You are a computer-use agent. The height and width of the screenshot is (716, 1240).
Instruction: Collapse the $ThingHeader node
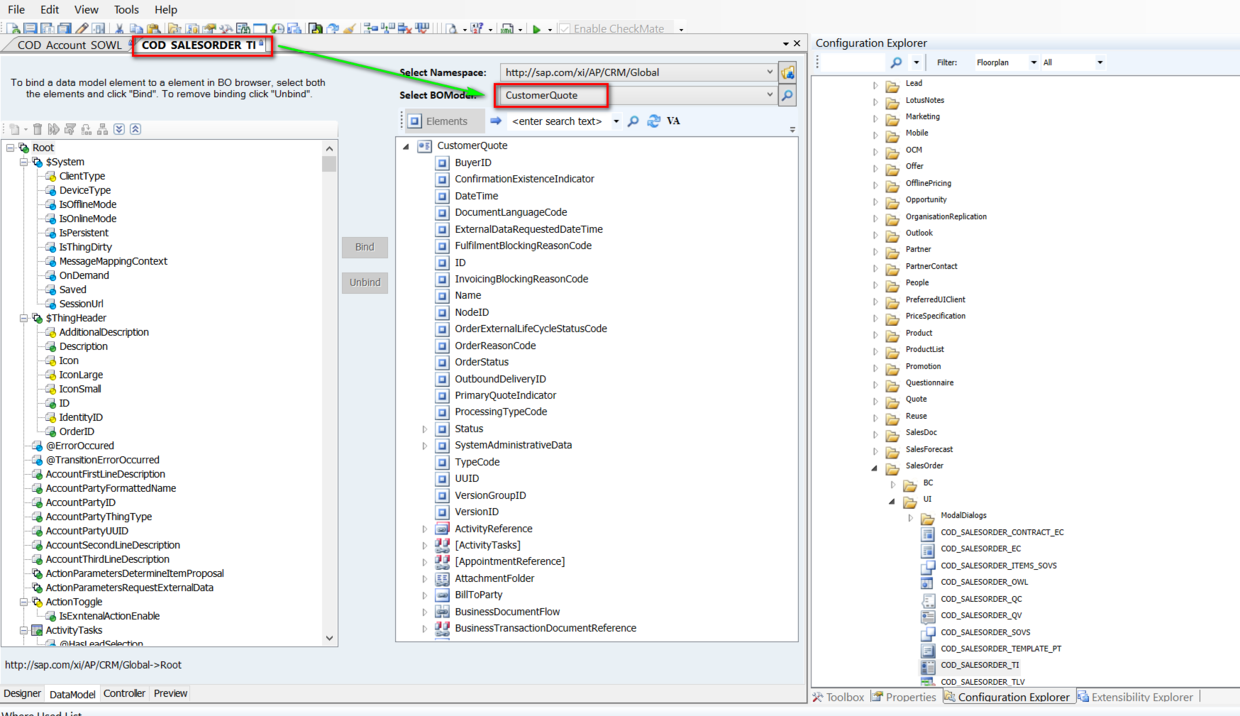(x=24, y=318)
